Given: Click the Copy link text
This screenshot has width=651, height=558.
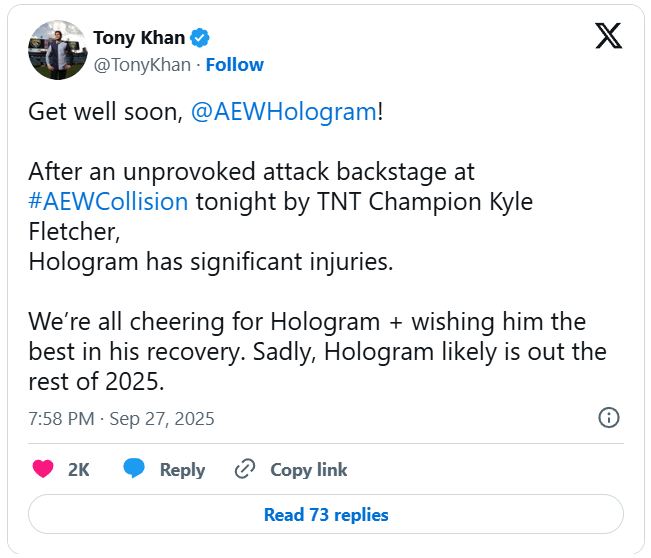Looking at the screenshot, I should pyautogui.click(x=309, y=469).
